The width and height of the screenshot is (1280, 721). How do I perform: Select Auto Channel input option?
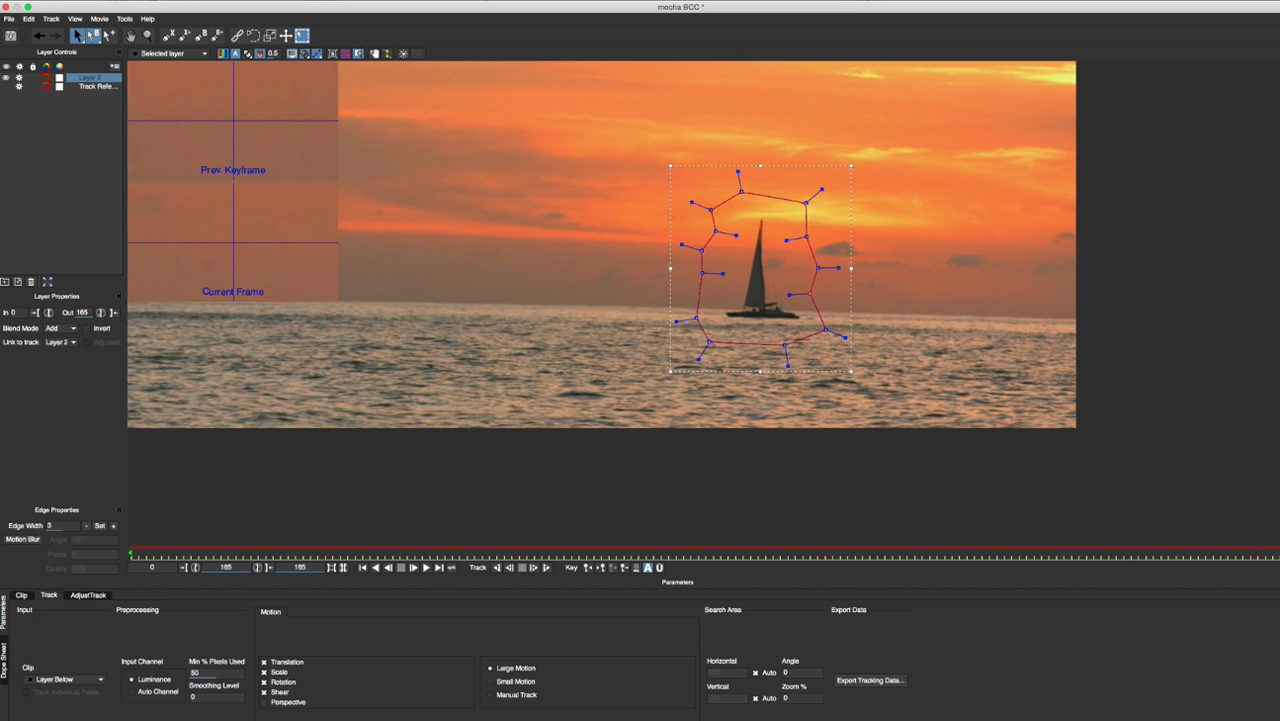(x=131, y=692)
